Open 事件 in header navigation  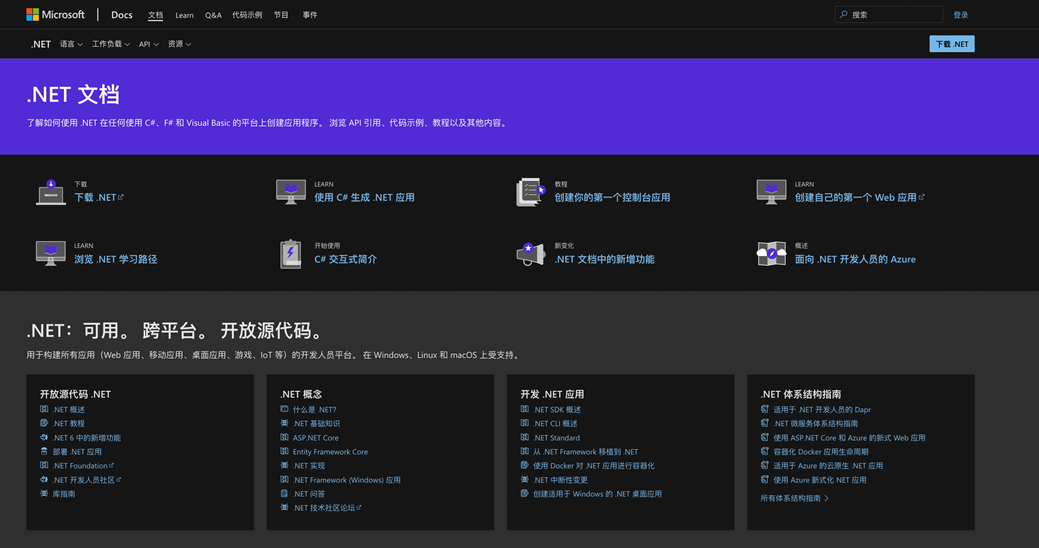tap(310, 15)
